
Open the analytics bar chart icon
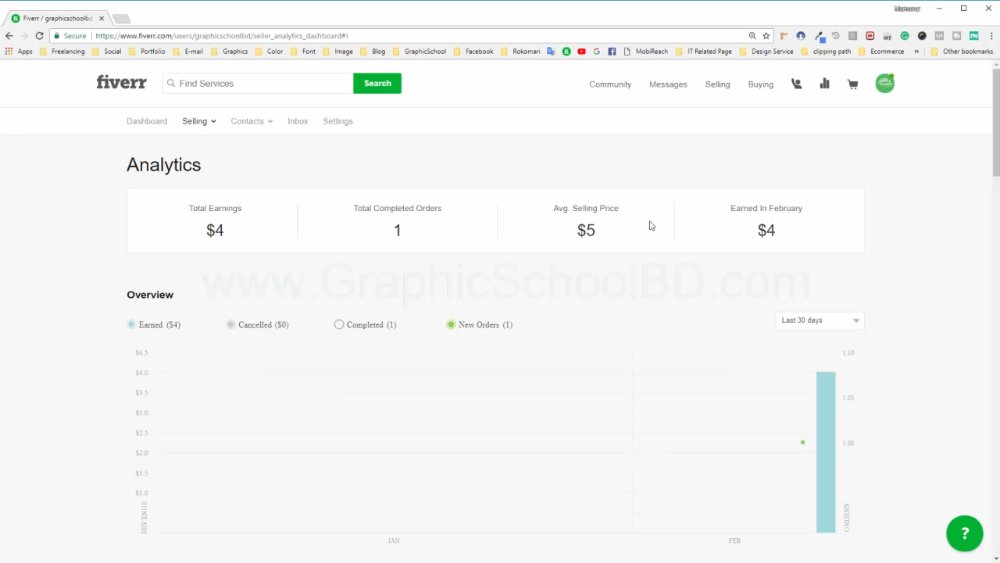(x=825, y=84)
